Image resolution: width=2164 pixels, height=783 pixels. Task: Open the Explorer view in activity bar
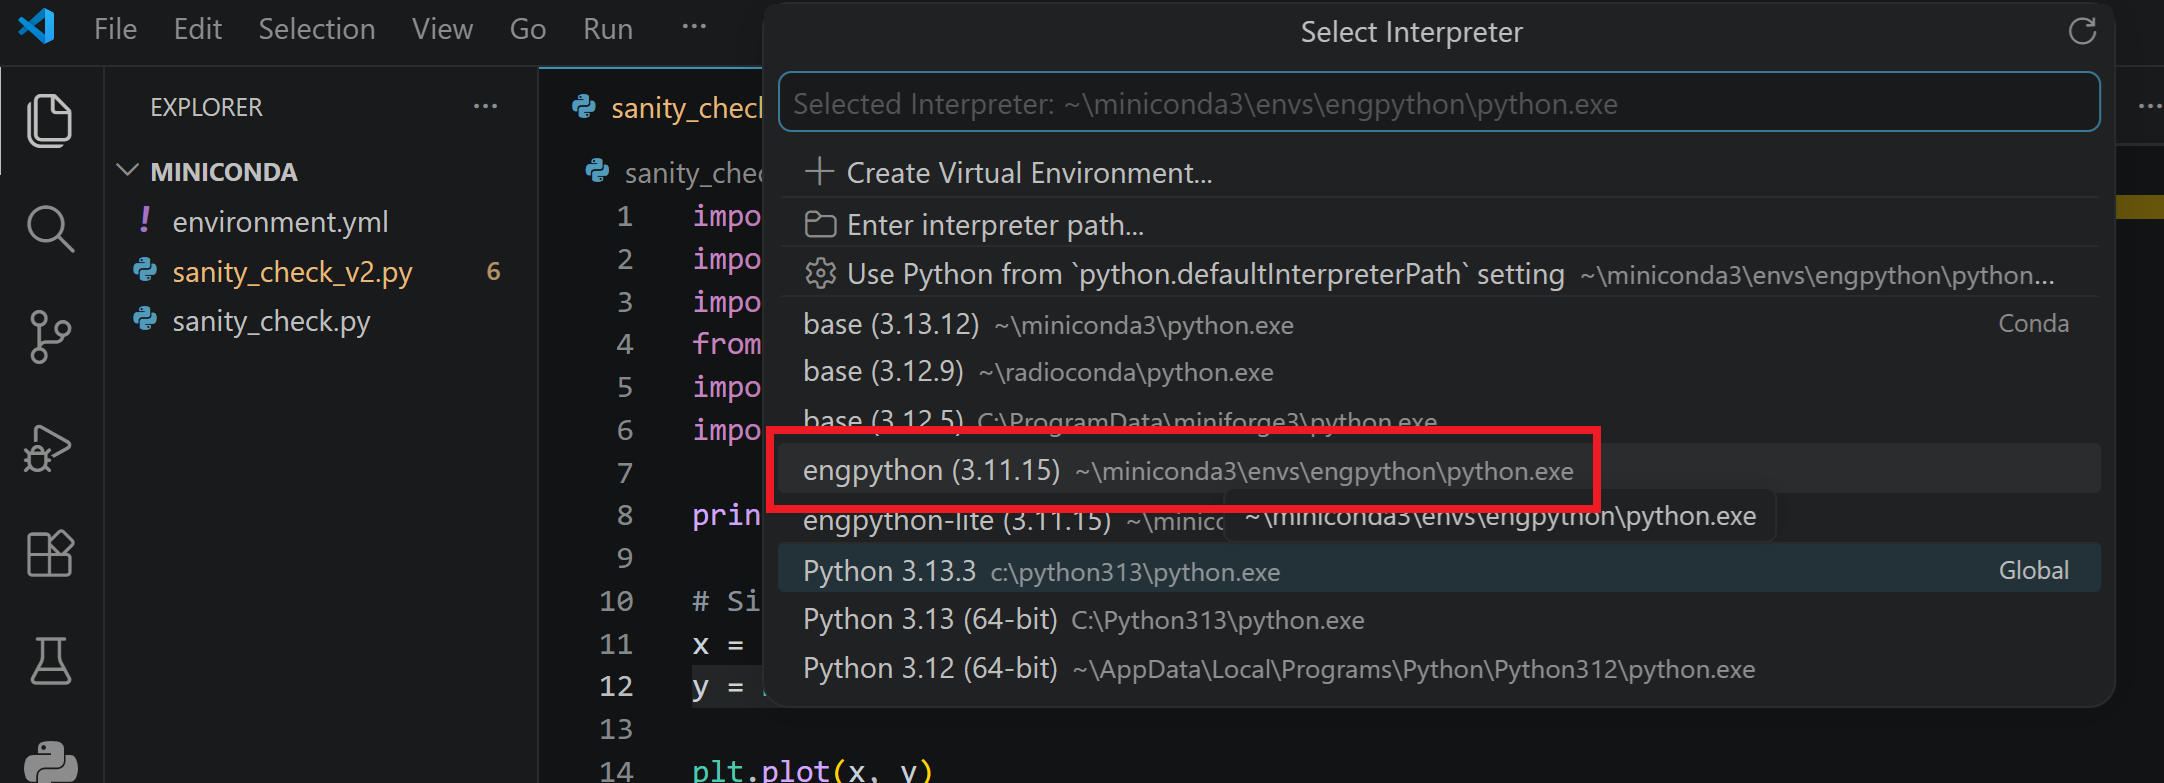(49, 121)
